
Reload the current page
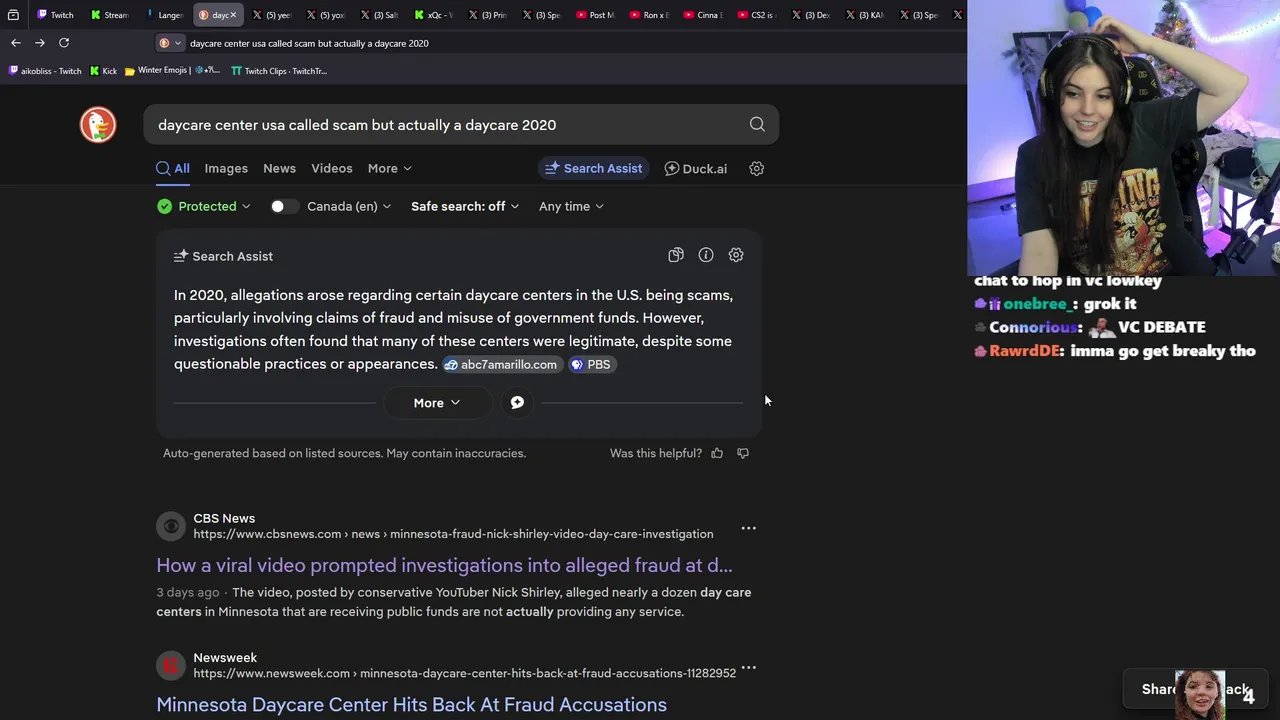pyautogui.click(x=64, y=42)
